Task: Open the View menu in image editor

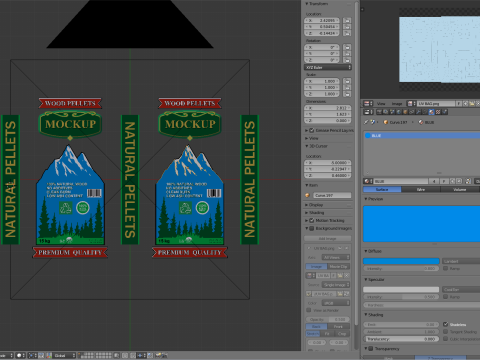Action: (381, 104)
